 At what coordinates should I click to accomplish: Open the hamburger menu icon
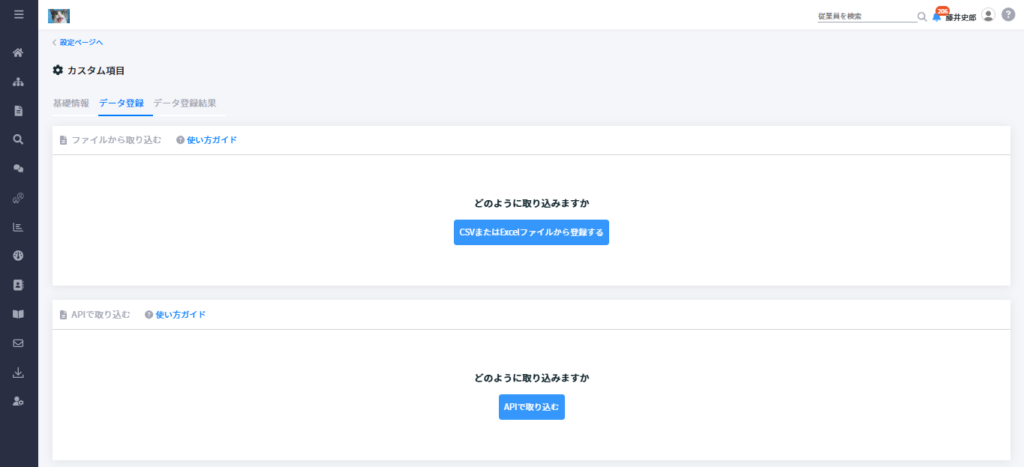pos(18,14)
